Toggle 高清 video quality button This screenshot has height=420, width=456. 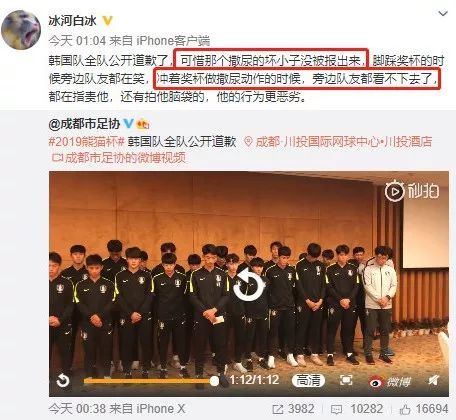click(x=308, y=380)
